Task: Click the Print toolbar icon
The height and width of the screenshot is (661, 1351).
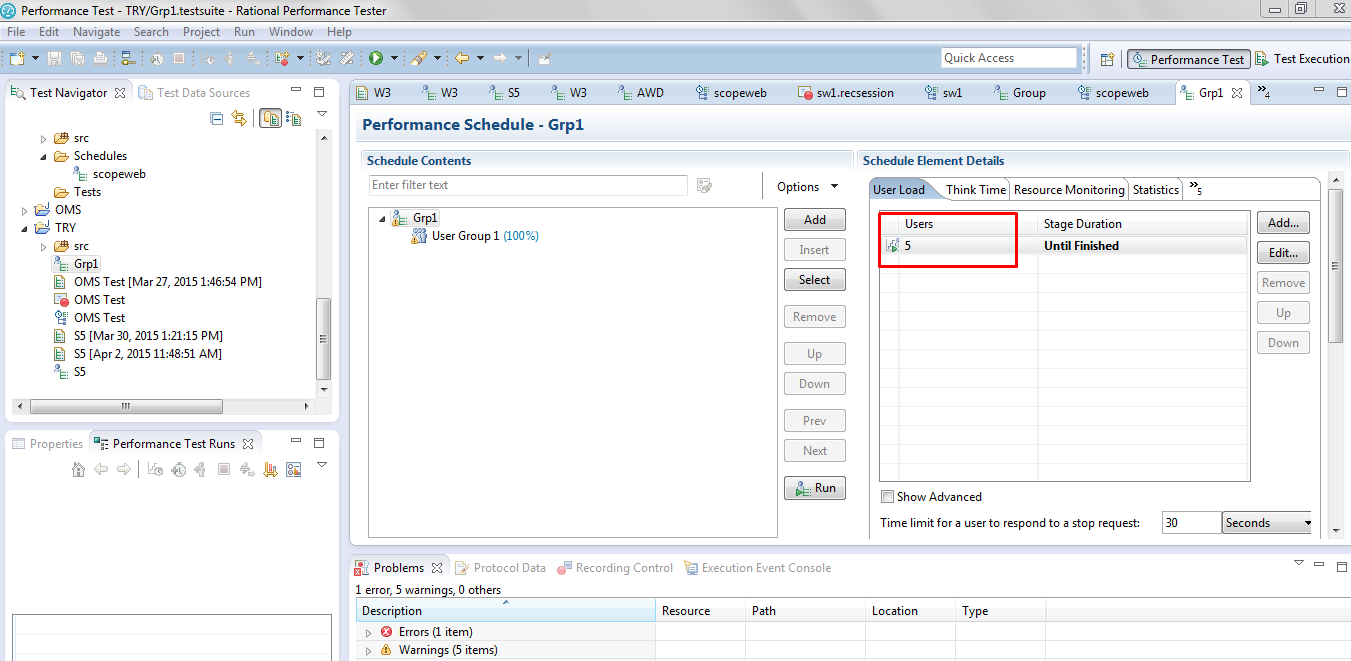Action: click(100, 58)
